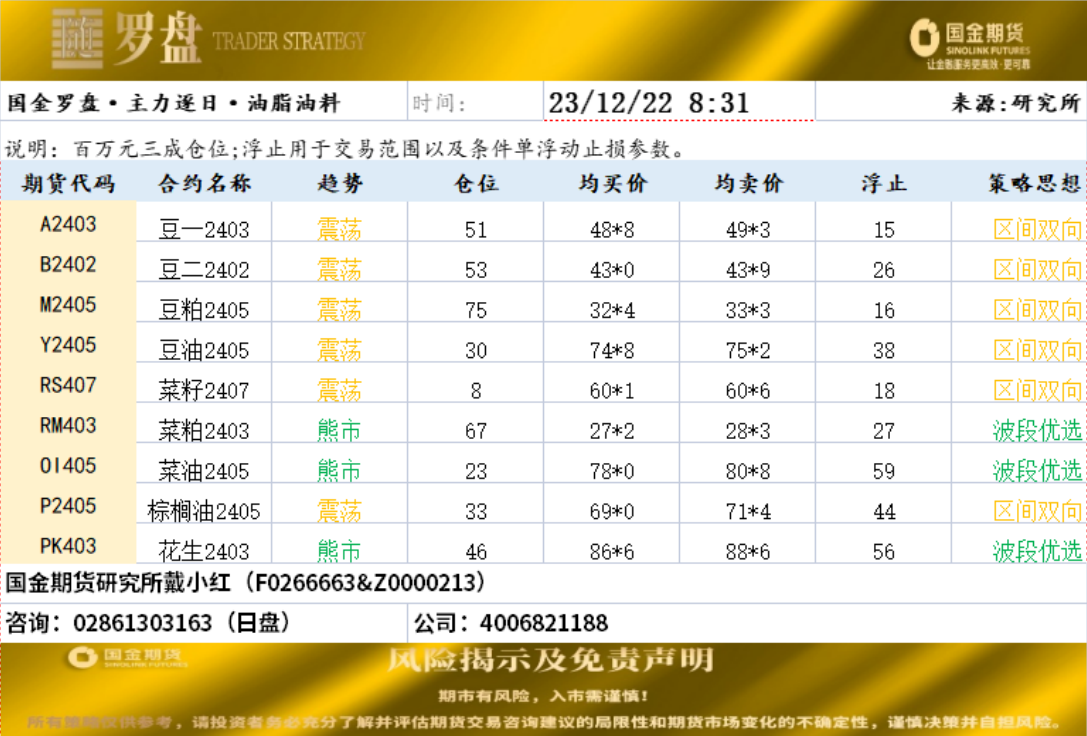Image resolution: width=1087 pixels, height=736 pixels.
Task: Select the futures code OI405
Action: point(68,465)
